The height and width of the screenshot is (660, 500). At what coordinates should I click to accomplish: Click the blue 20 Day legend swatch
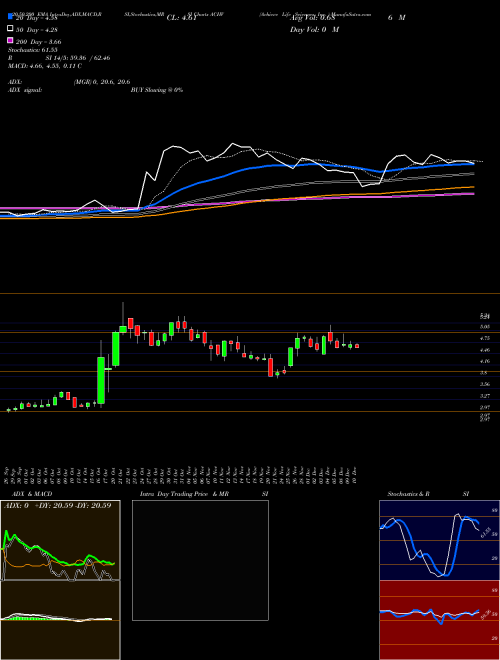[x=10, y=17]
